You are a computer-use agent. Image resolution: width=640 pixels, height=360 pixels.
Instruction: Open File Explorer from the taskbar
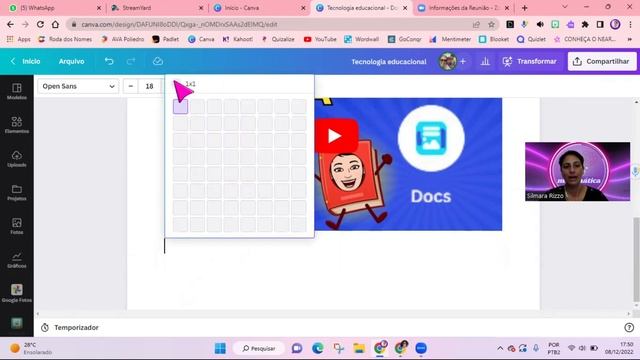click(359, 348)
